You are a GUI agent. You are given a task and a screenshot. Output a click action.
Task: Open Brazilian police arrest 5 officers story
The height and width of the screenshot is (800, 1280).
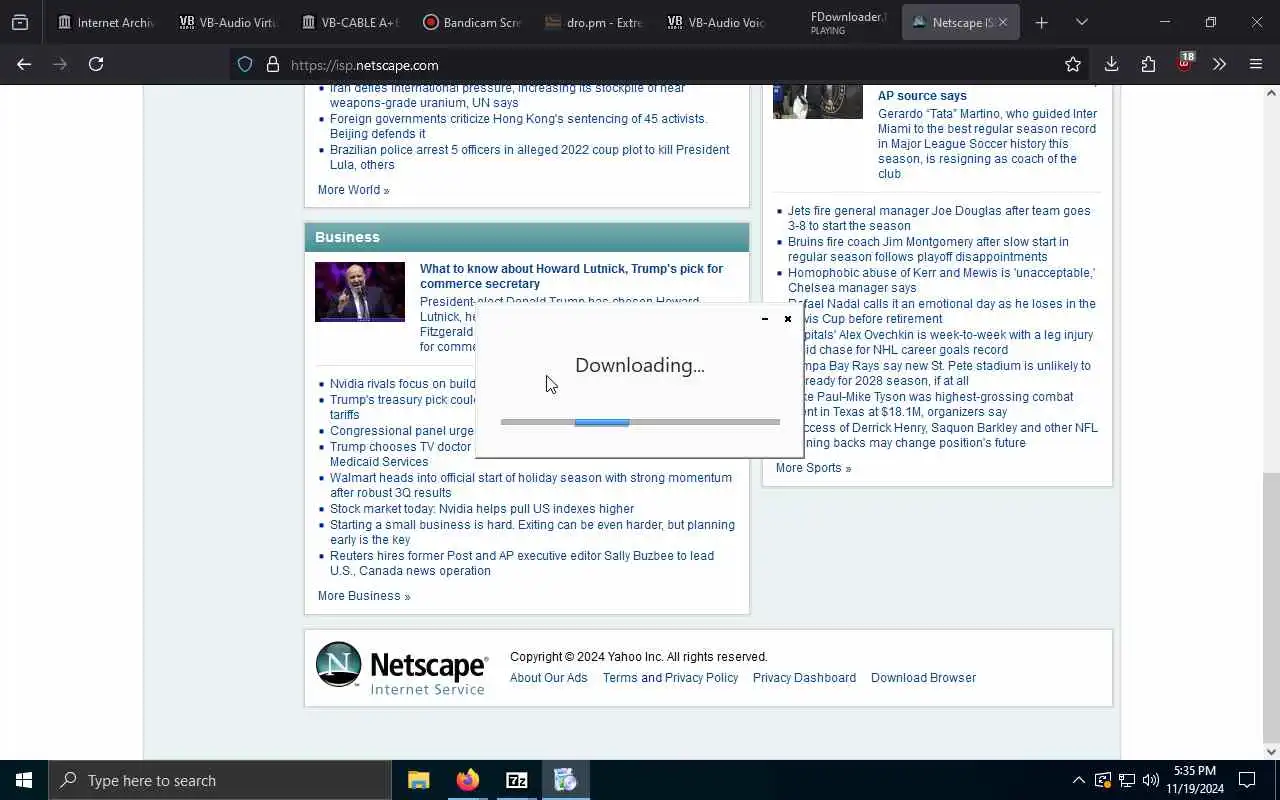pos(530,157)
